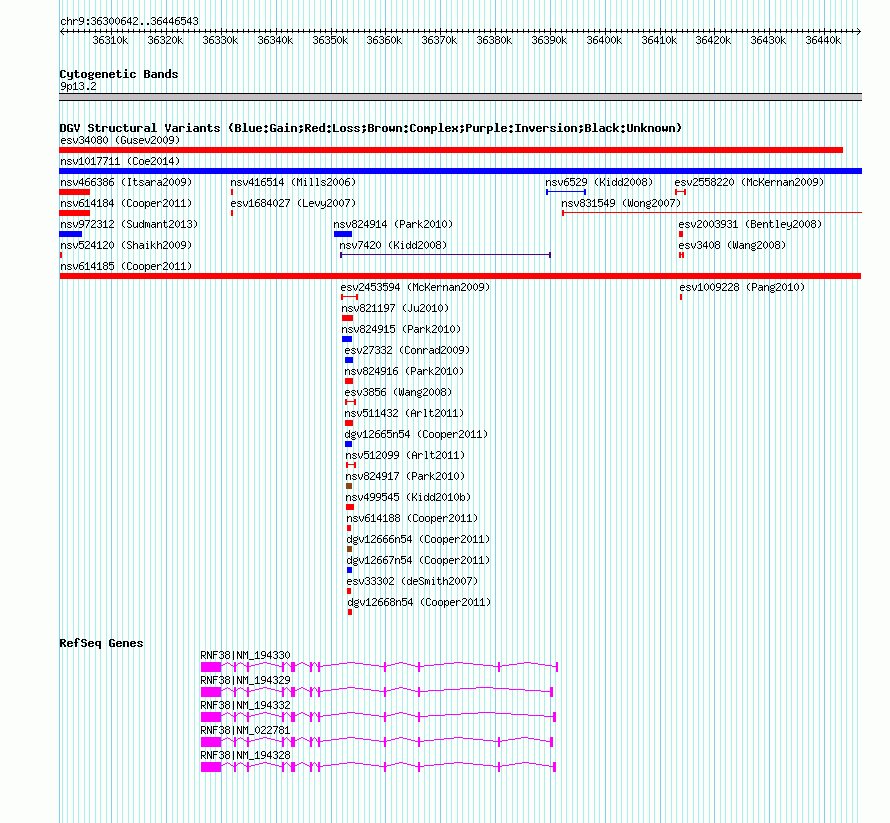The image size is (890, 823).
Task: Click dgv12668n54 (Cooper2011) label
Action: (x=419, y=602)
